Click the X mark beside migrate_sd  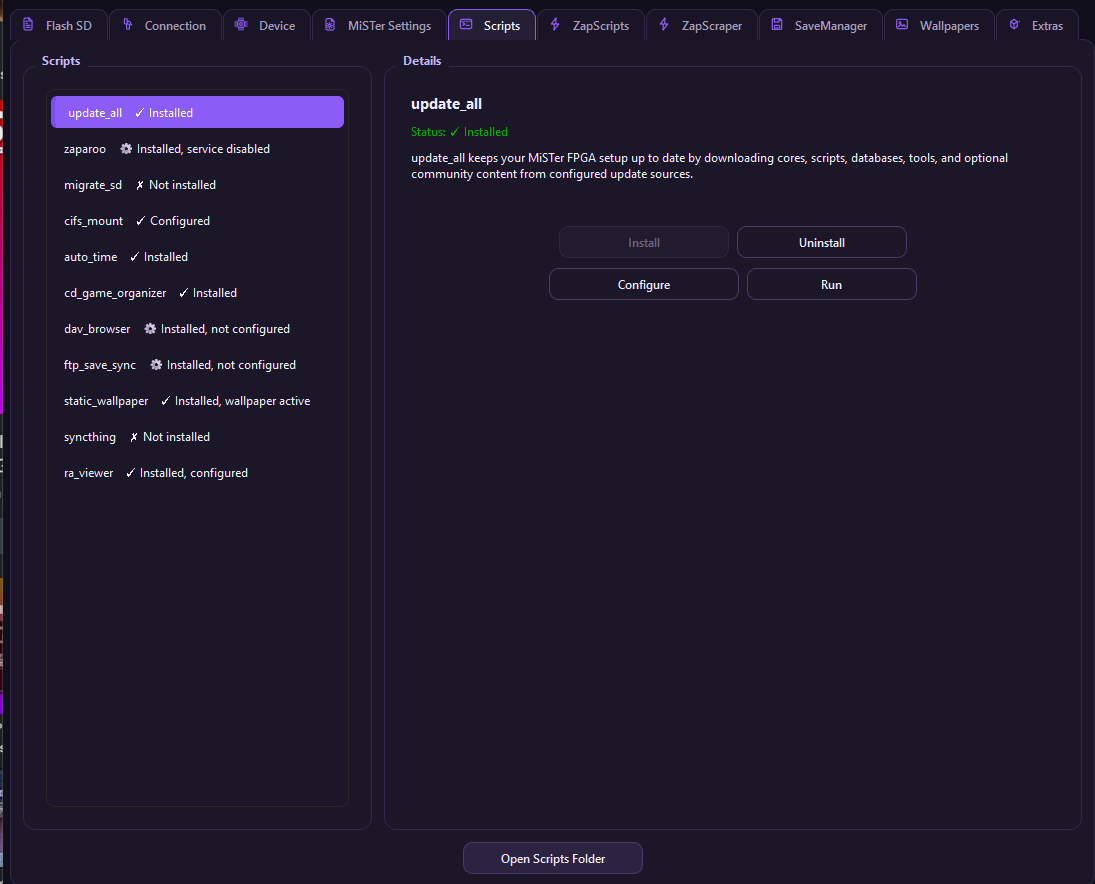tap(140, 185)
